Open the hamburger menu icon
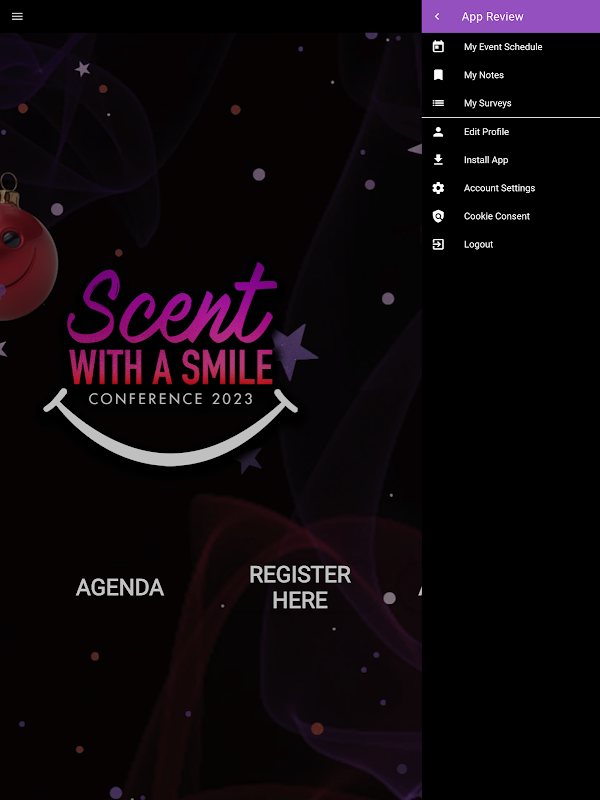Screen dimensions: 600x800 (17, 16)
